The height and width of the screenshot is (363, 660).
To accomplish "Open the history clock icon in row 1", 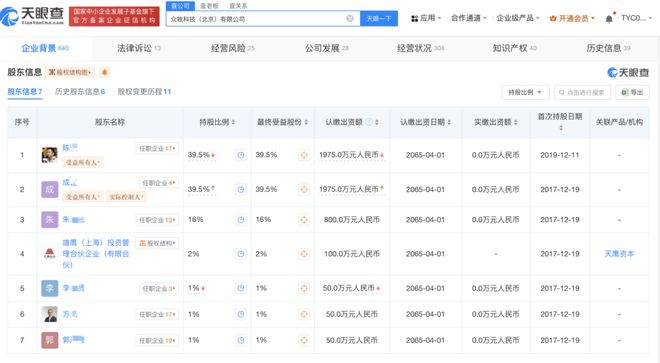I will pyautogui.click(x=241, y=155).
